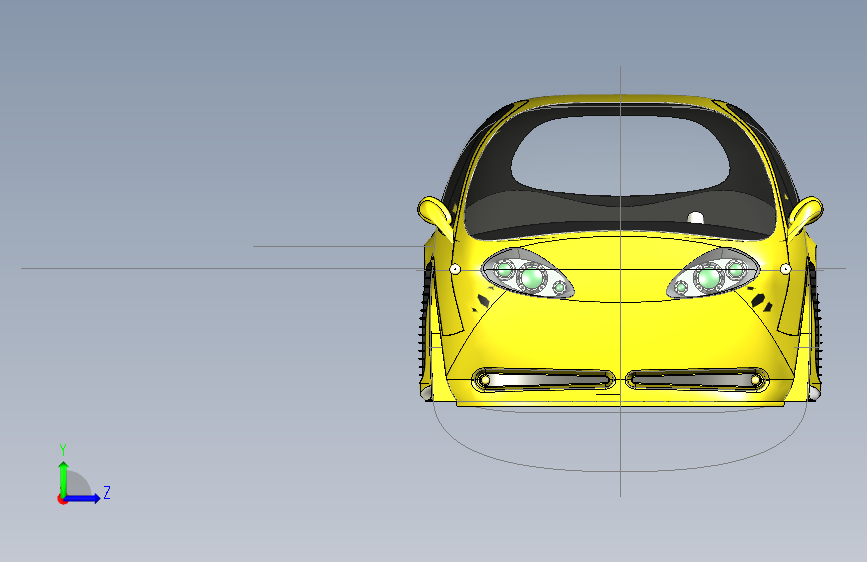Select the dark dashboard area behind windshield
Viewport: 867px width, 562px height.
[x=619, y=213]
